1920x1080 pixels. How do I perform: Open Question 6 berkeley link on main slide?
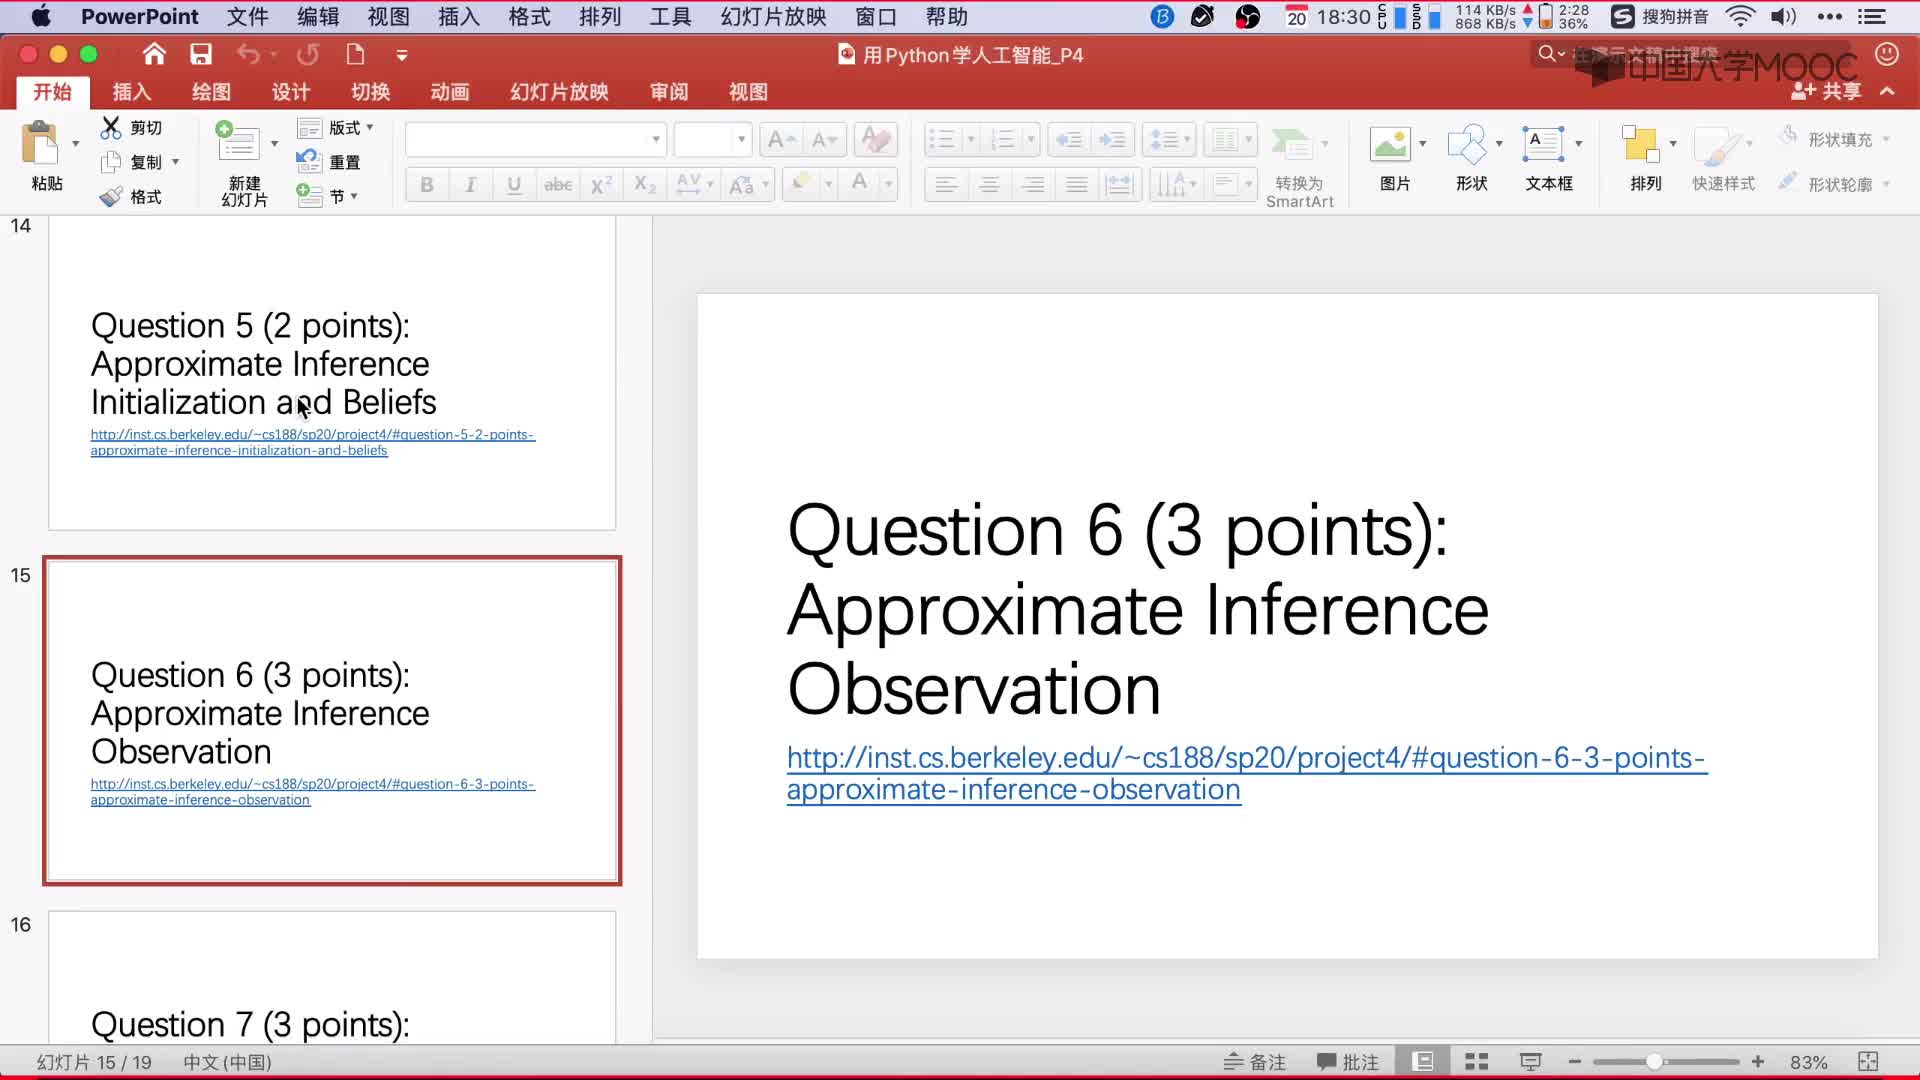1246,774
